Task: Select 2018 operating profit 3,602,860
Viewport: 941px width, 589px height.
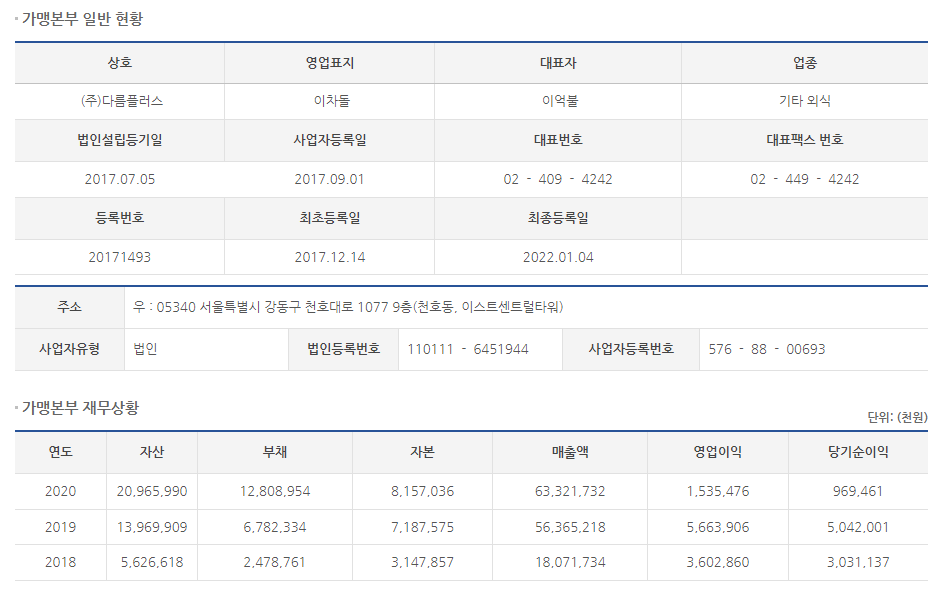Action: (718, 562)
